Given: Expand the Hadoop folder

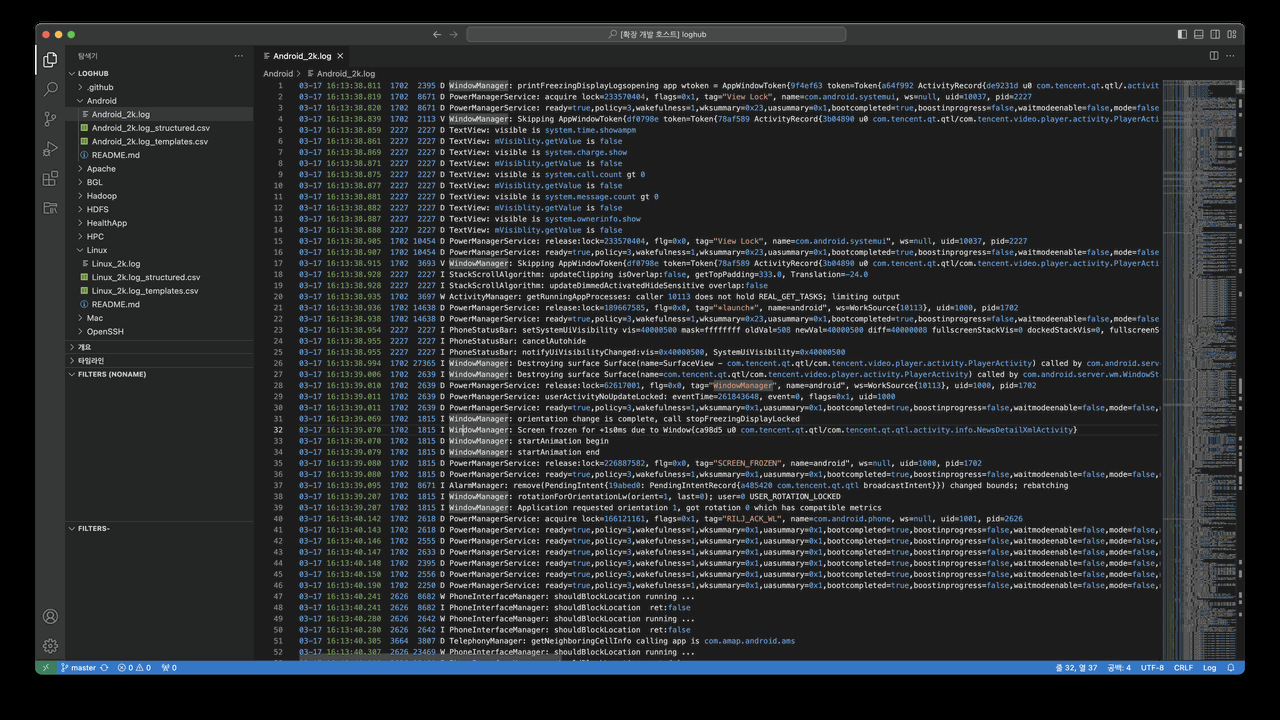Looking at the screenshot, I should (x=159, y=196).
